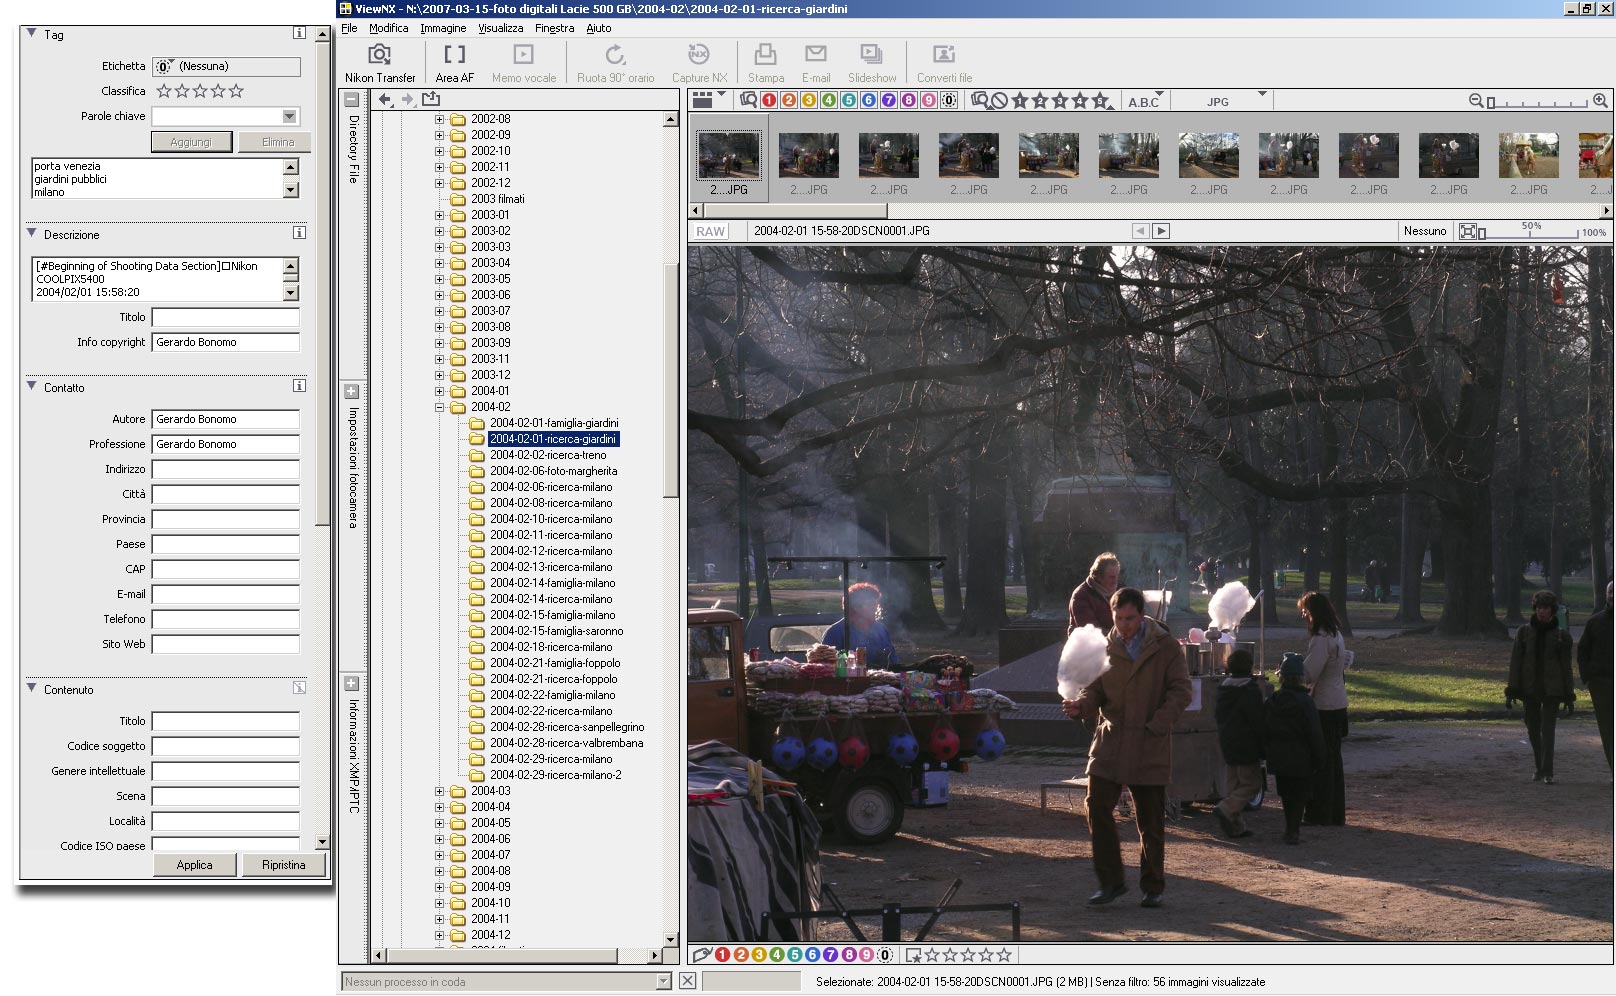1616x996 pixels.
Task: Collapse the Contatto section
Action: click(32, 386)
